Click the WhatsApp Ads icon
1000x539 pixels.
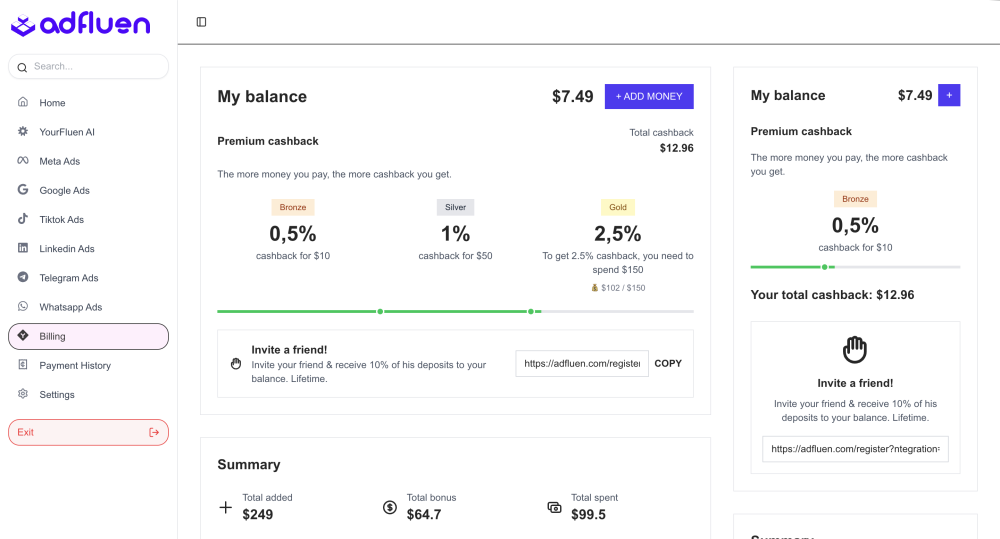22,307
